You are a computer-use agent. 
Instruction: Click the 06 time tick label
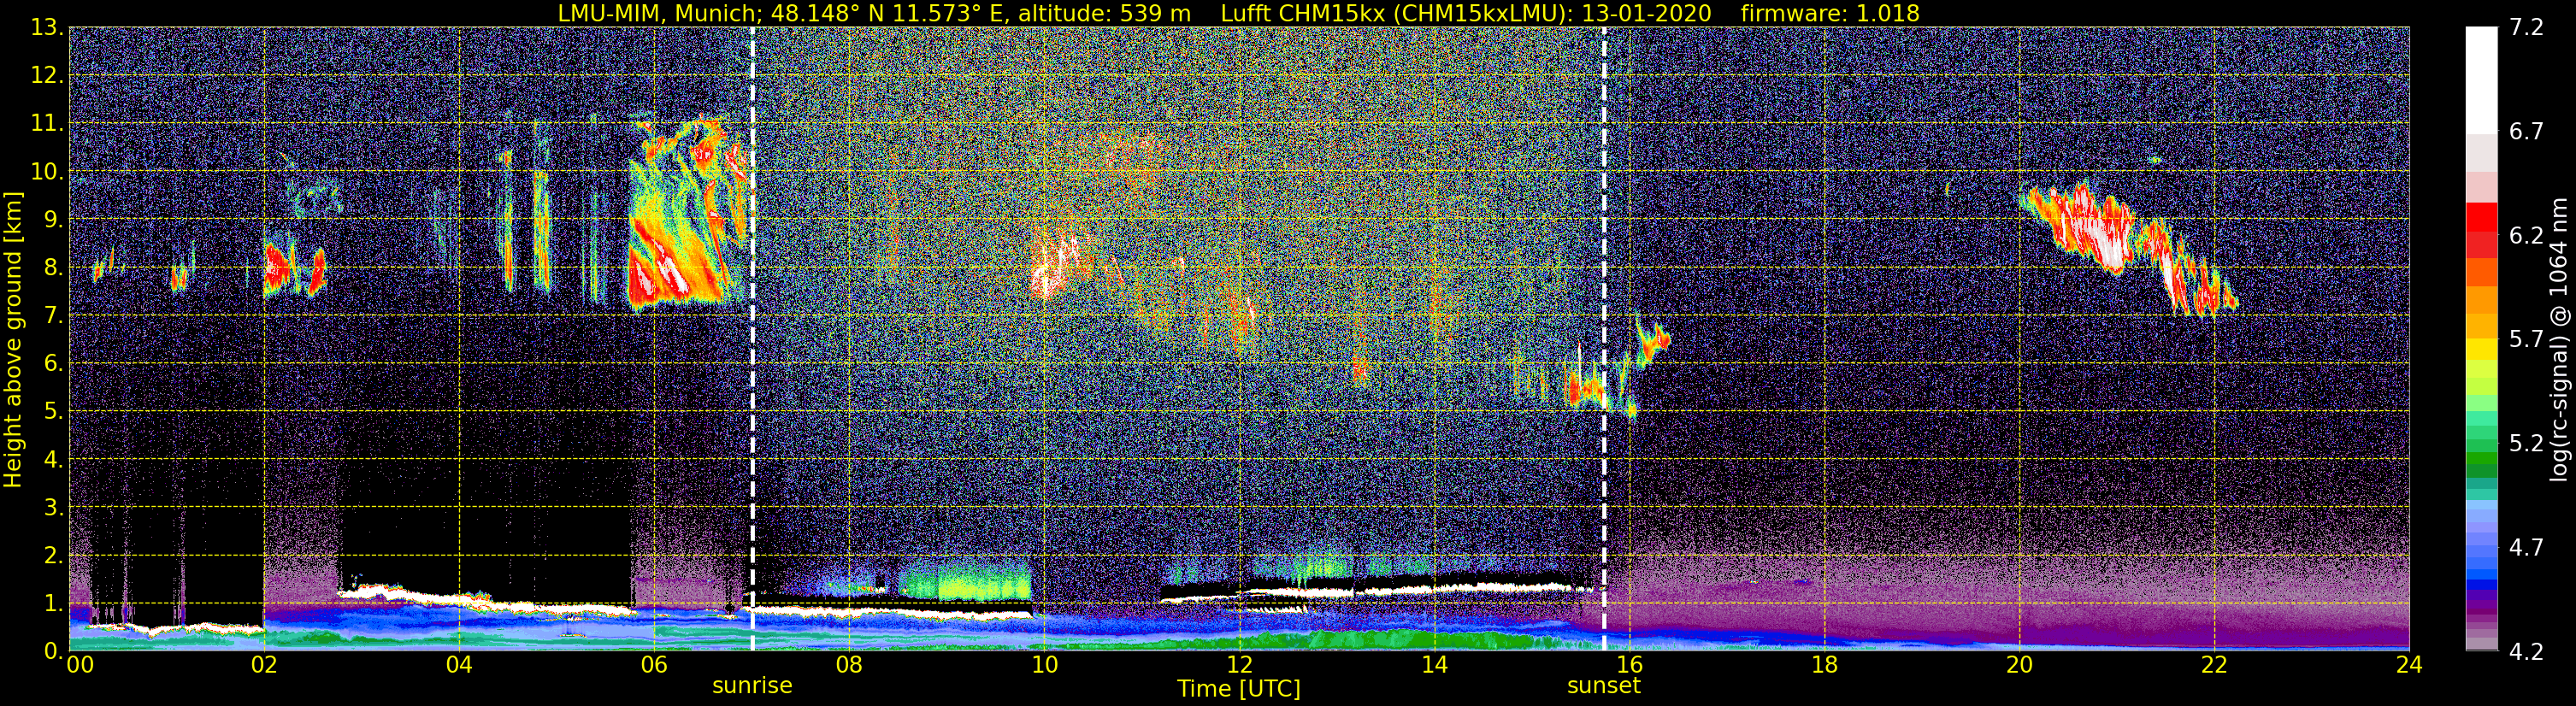coord(654,666)
